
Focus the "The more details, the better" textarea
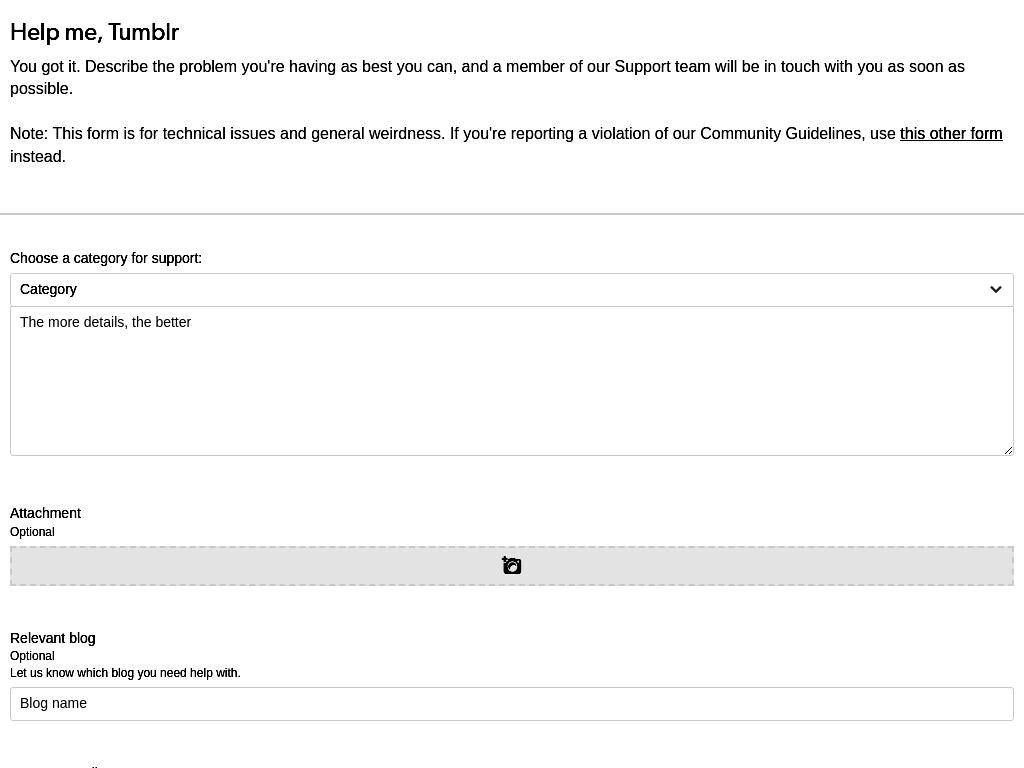pyautogui.click(x=511, y=381)
